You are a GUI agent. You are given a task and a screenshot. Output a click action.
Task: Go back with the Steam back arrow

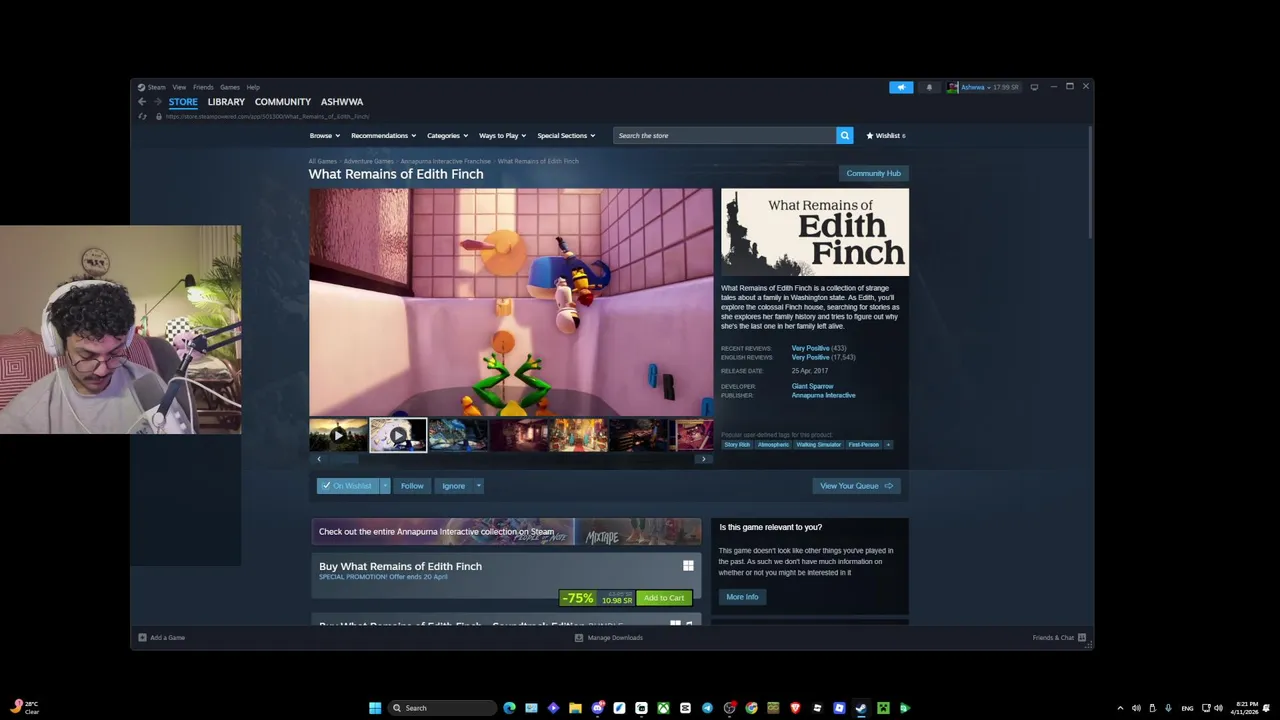click(142, 102)
